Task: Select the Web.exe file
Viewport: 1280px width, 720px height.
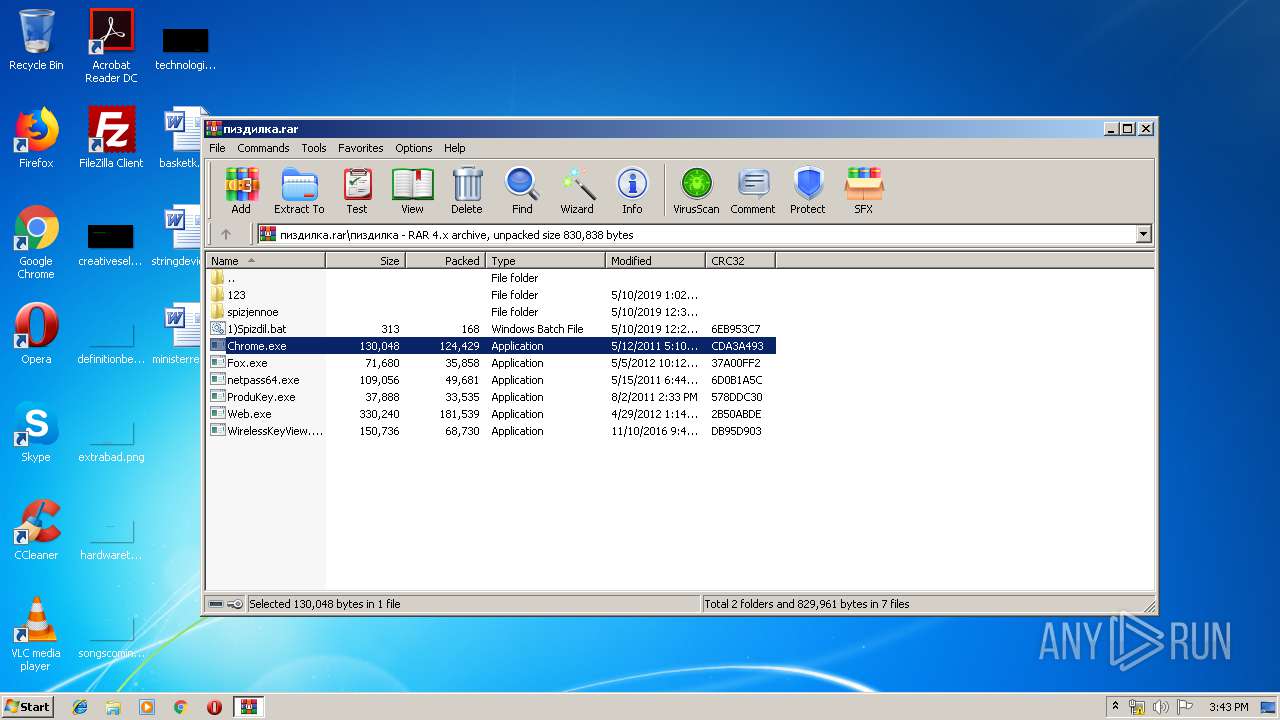Action: point(491,414)
